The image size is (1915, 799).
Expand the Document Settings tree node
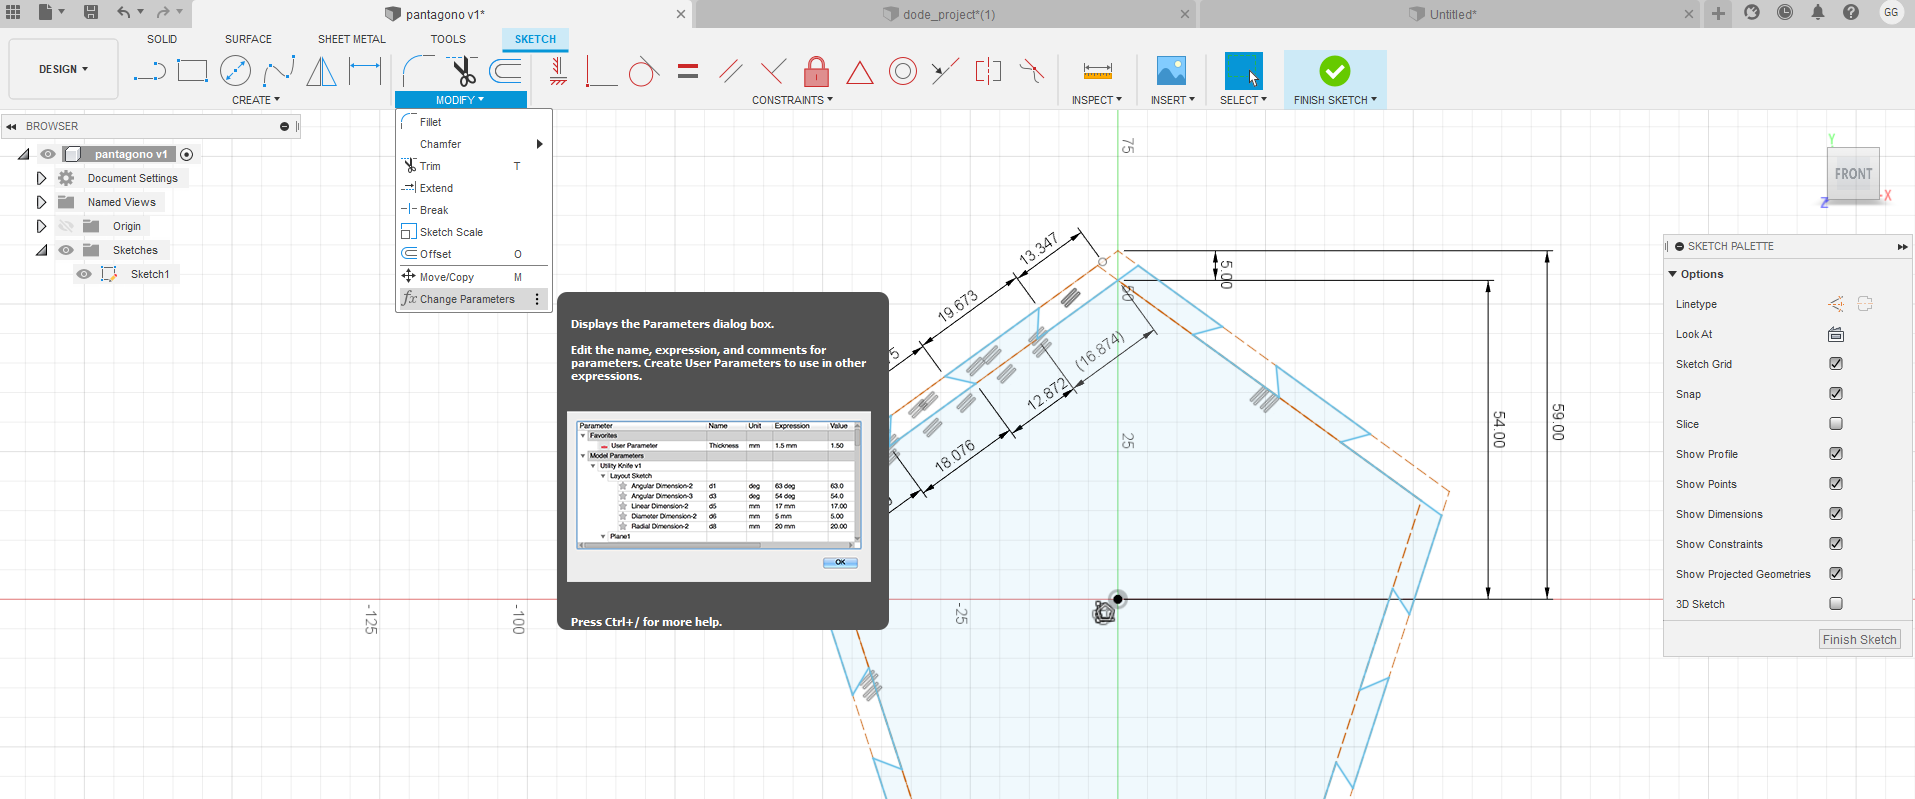coord(41,178)
